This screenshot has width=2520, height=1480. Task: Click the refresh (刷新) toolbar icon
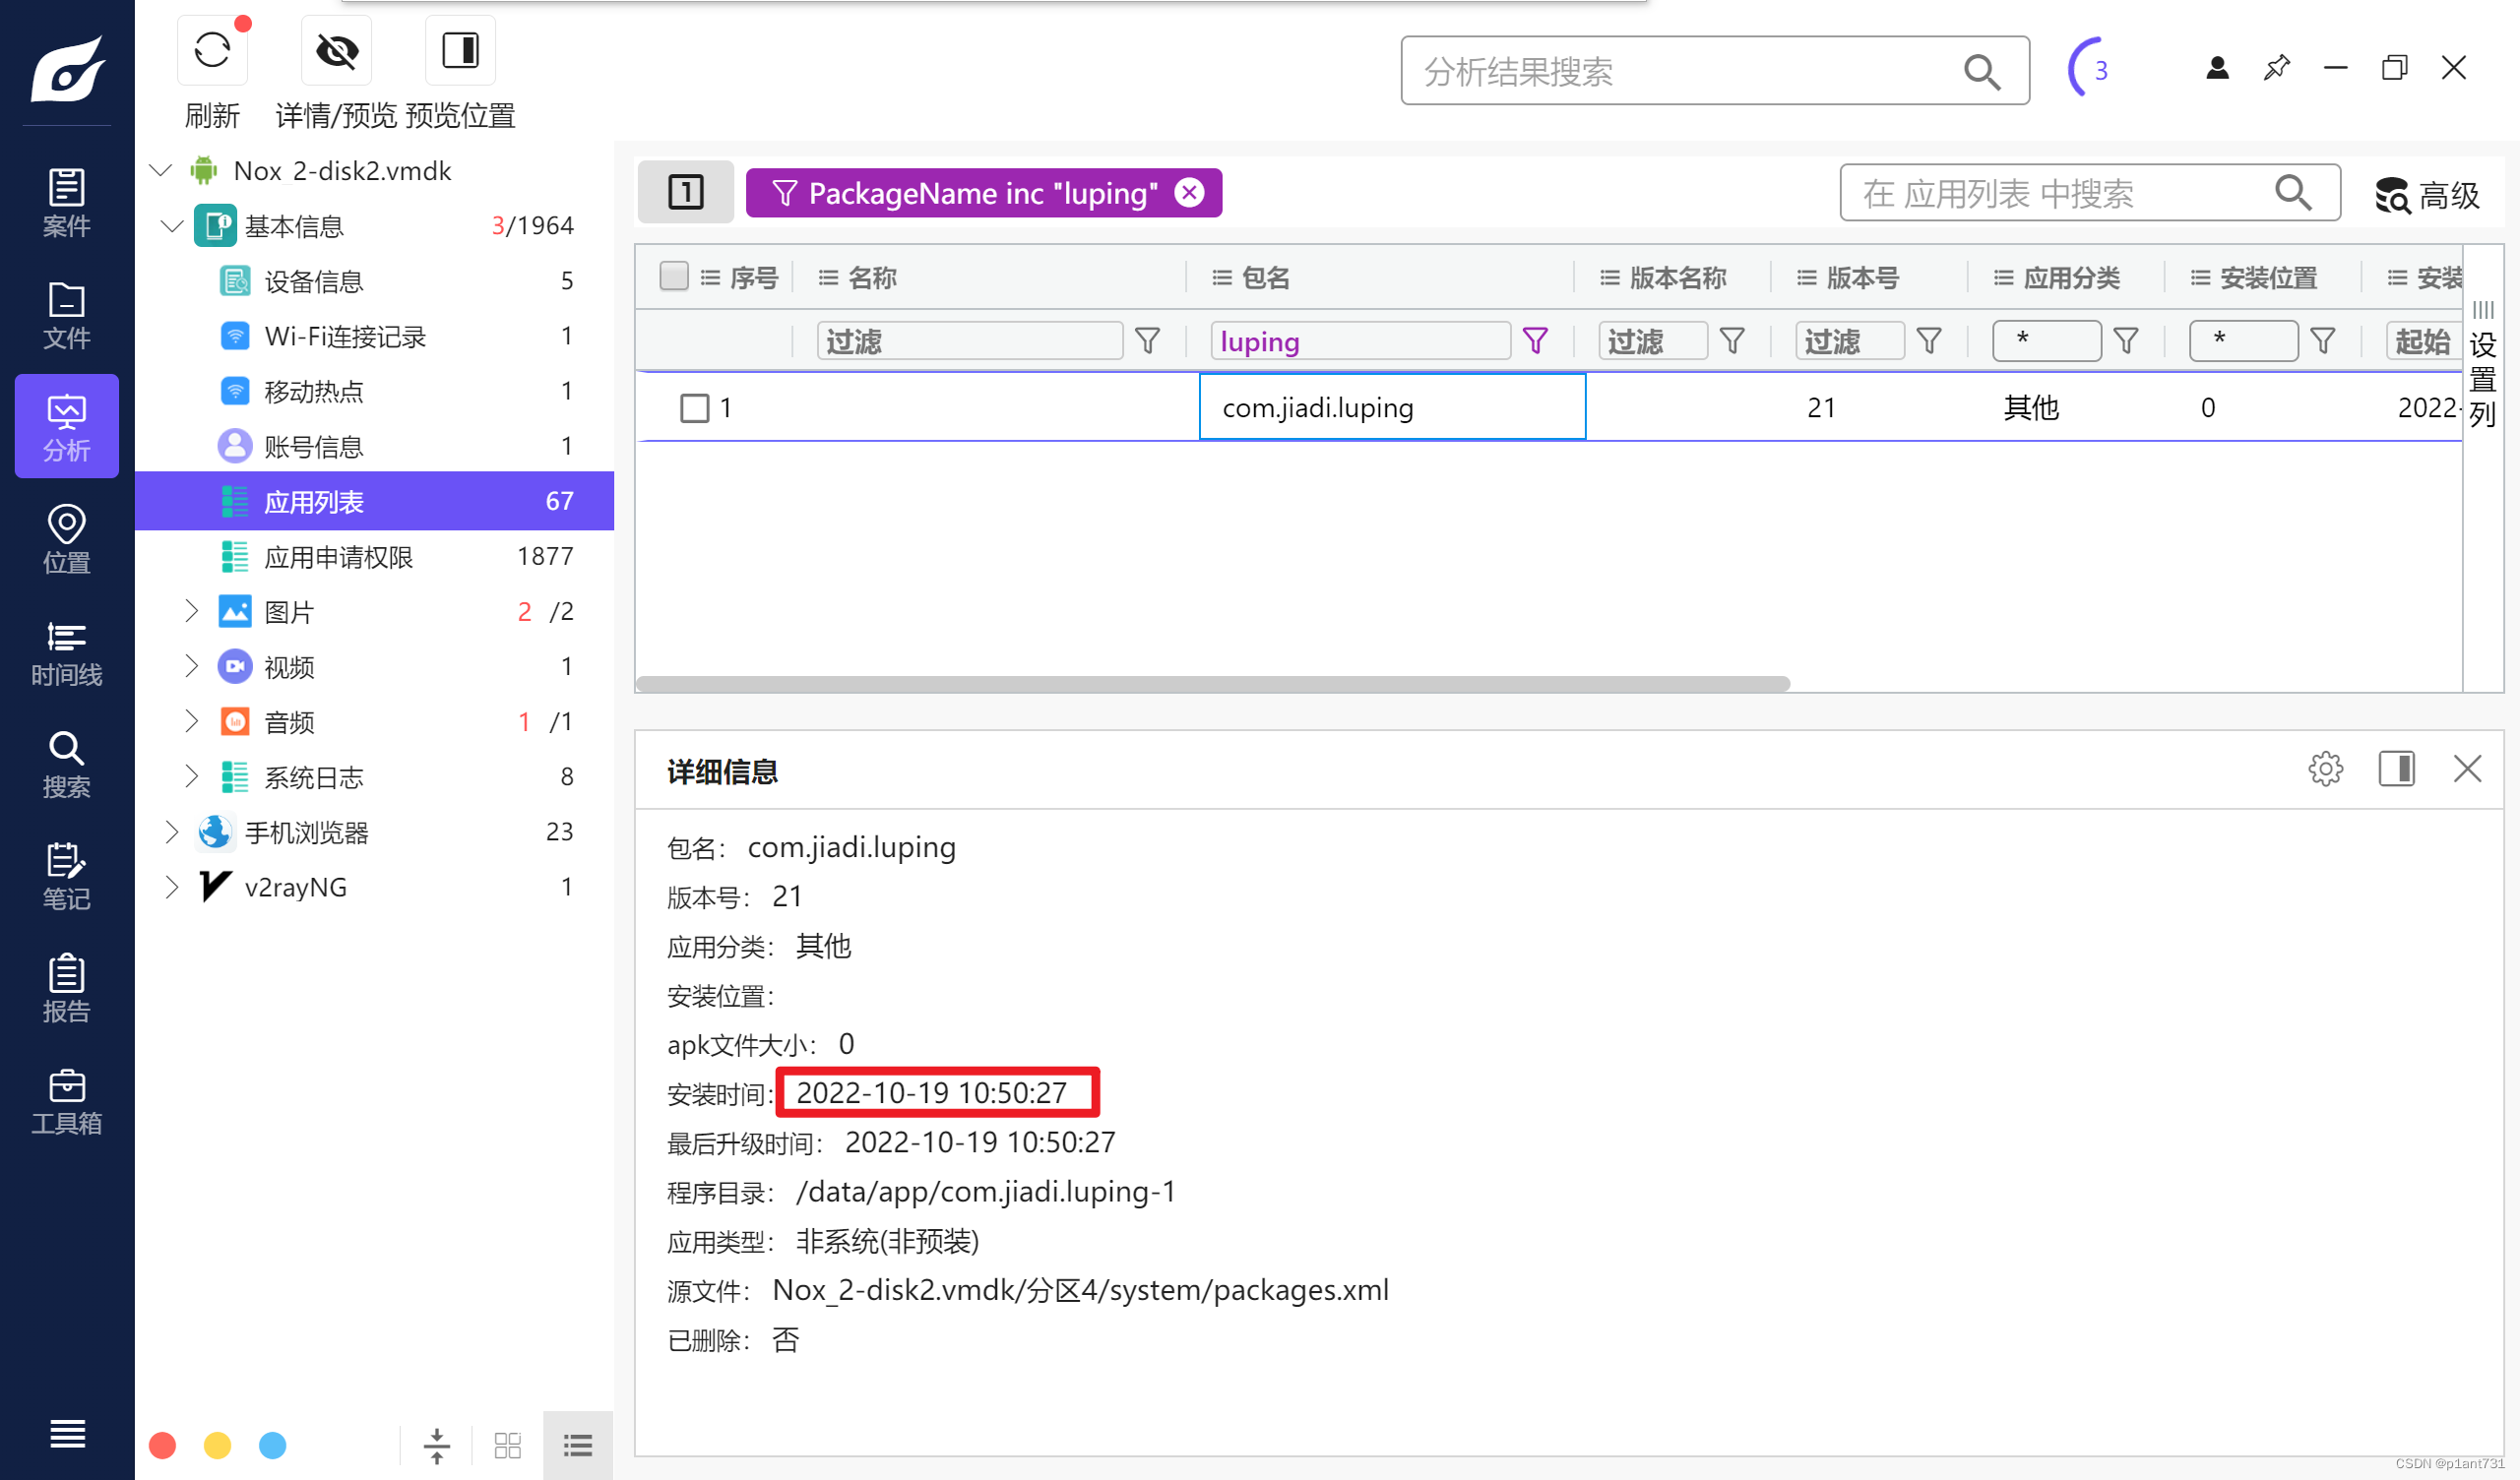click(x=212, y=52)
